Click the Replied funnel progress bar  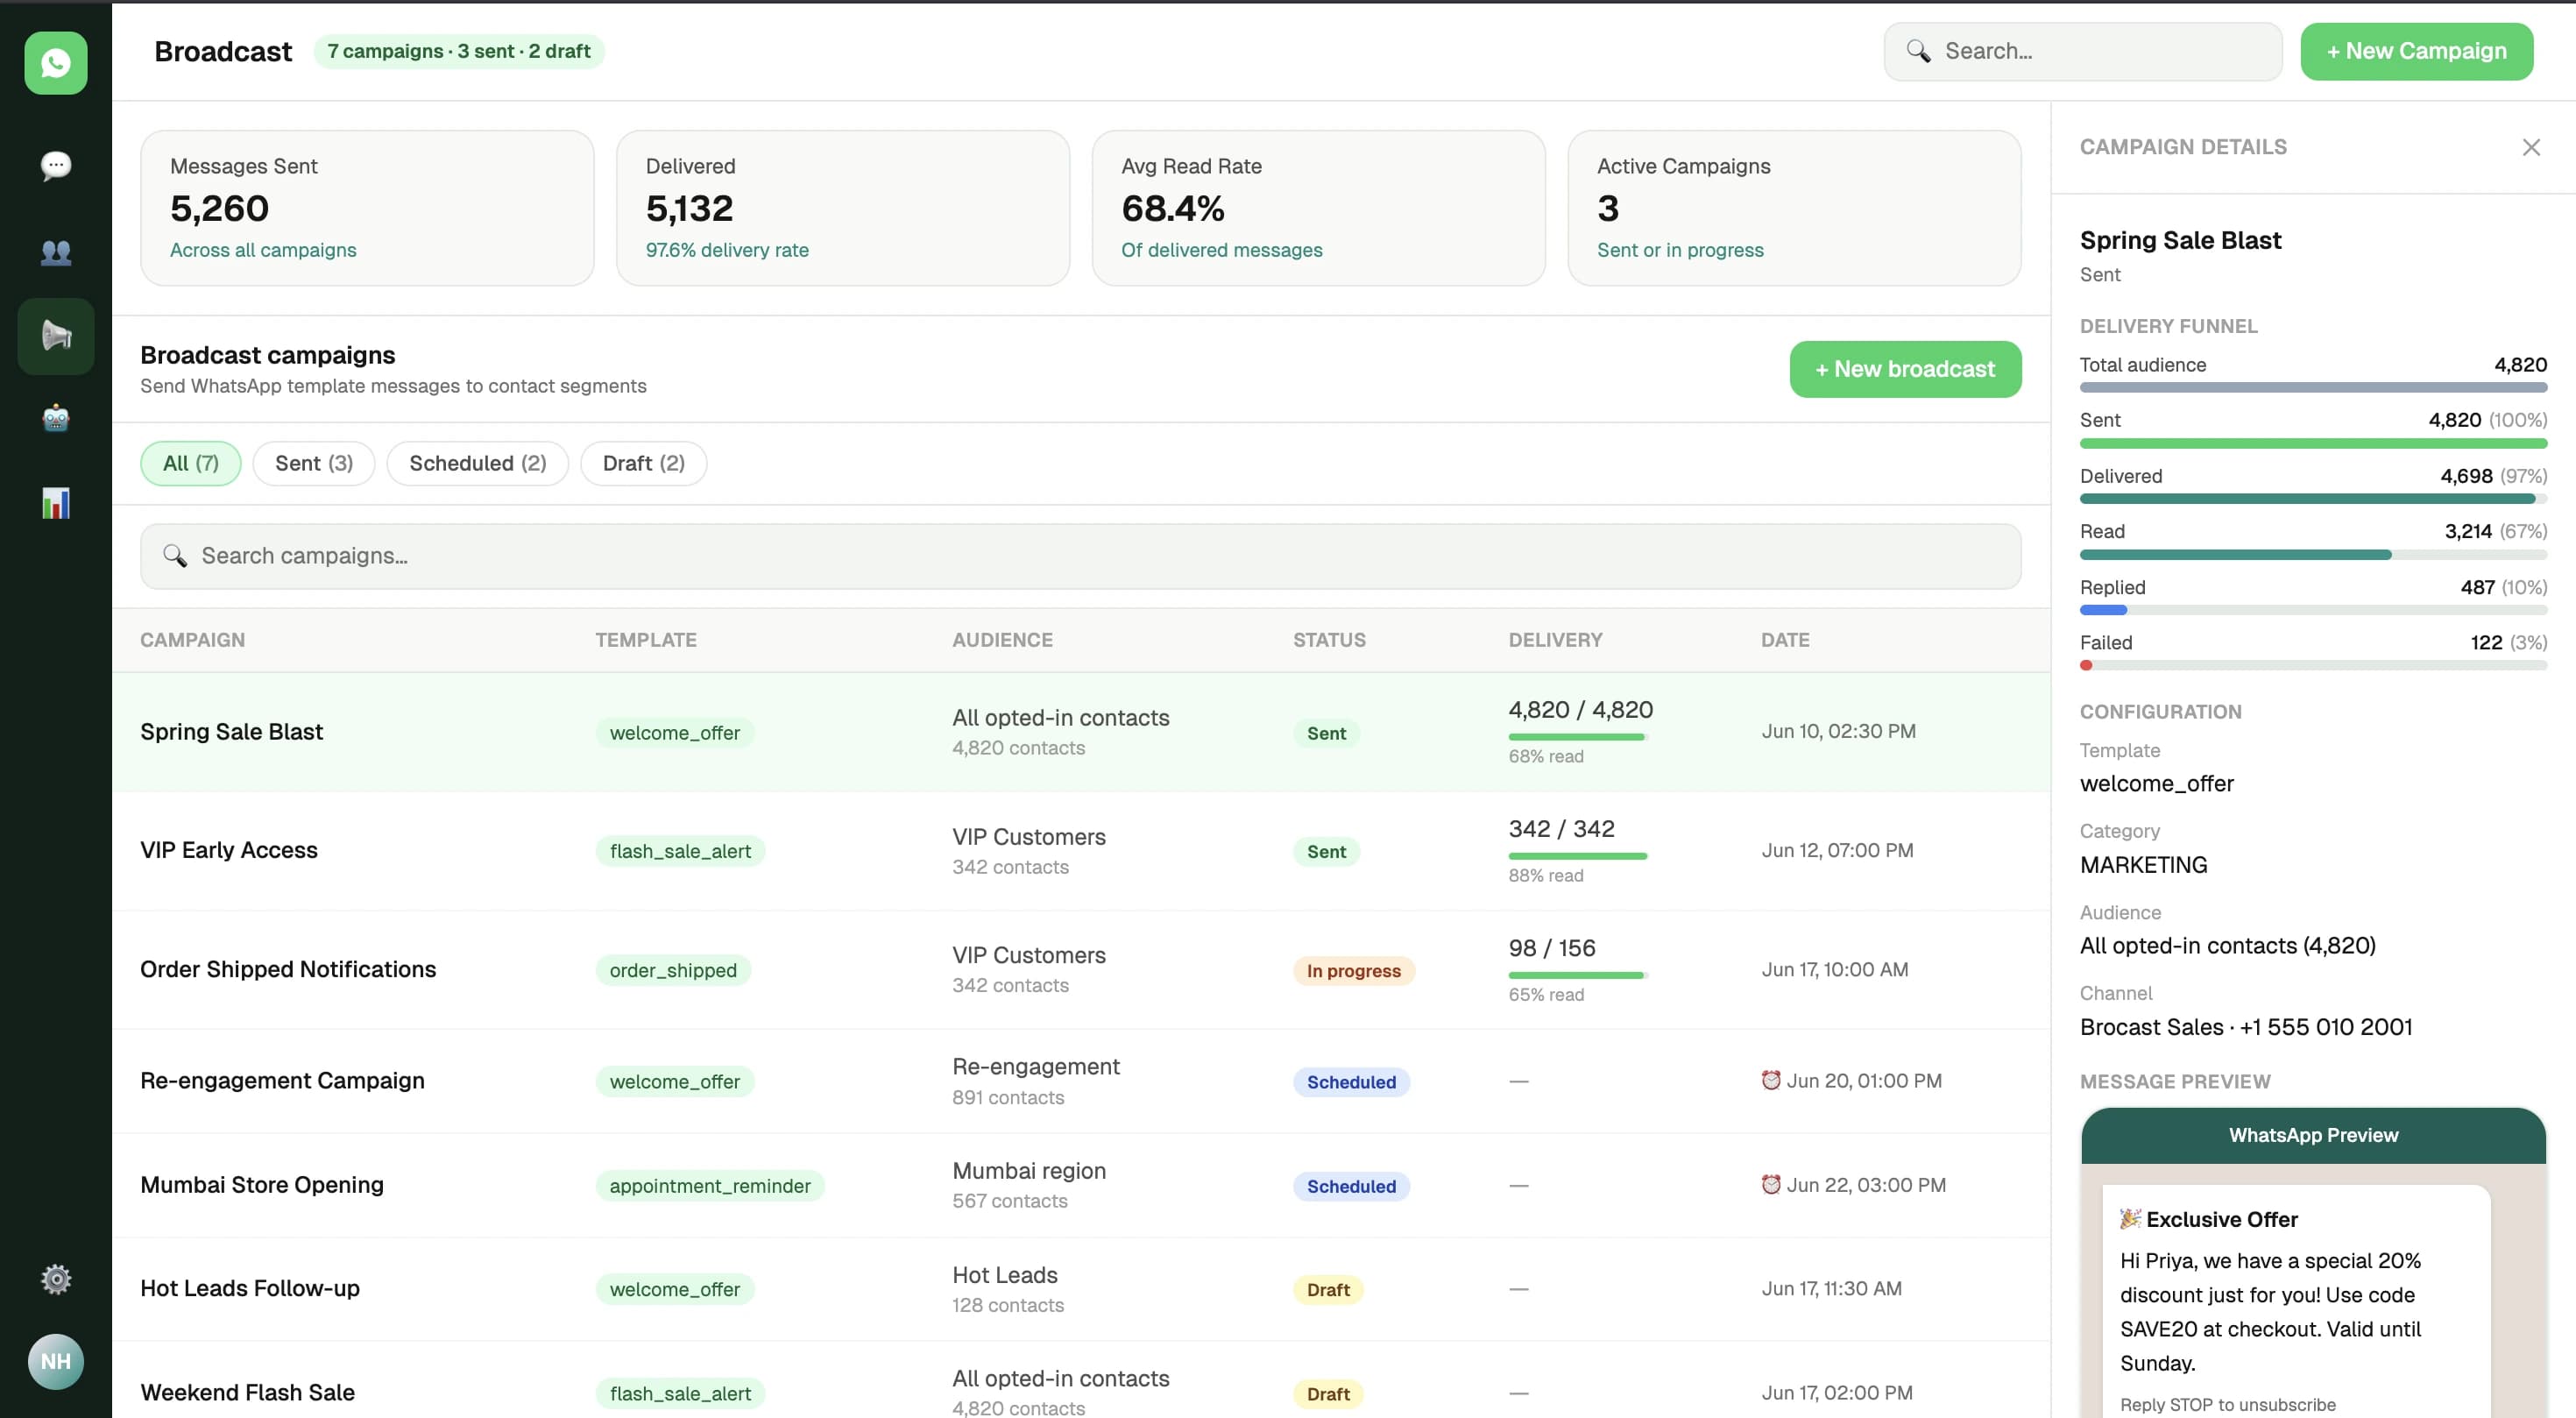pyautogui.click(x=2313, y=610)
